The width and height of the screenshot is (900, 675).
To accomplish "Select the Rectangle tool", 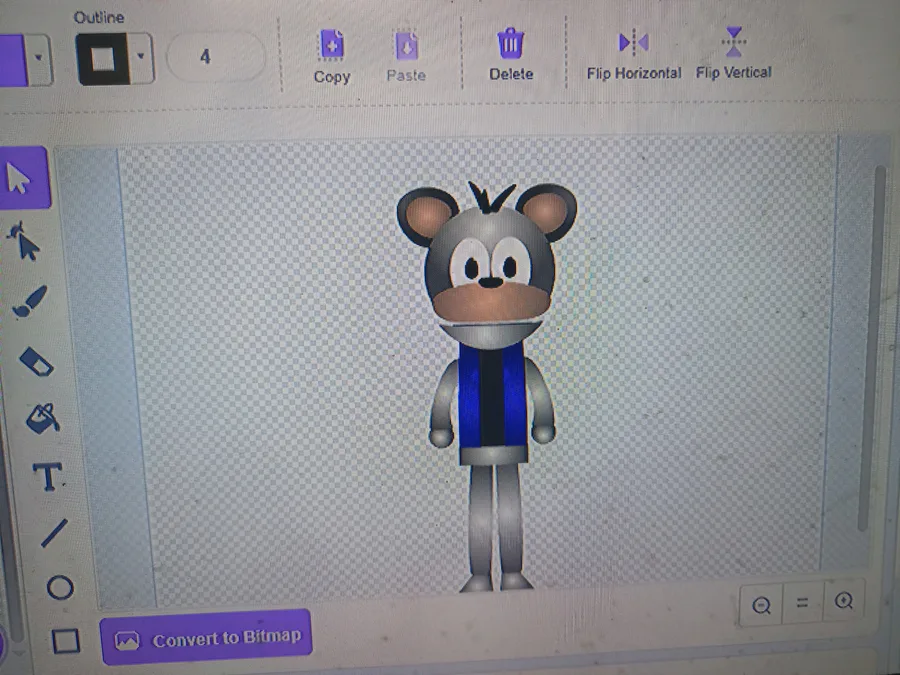I will point(65,641).
